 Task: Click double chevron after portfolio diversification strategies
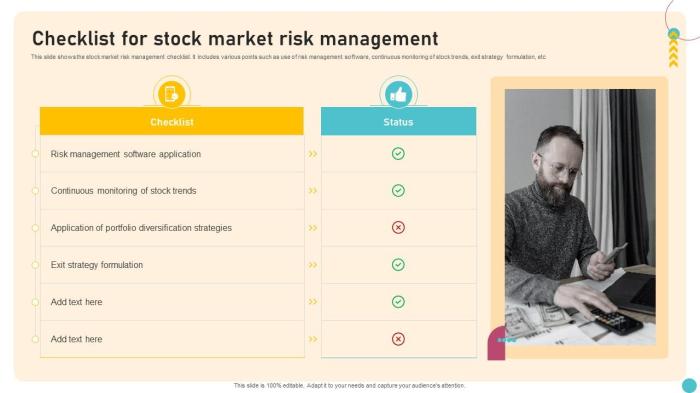coord(313,228)
